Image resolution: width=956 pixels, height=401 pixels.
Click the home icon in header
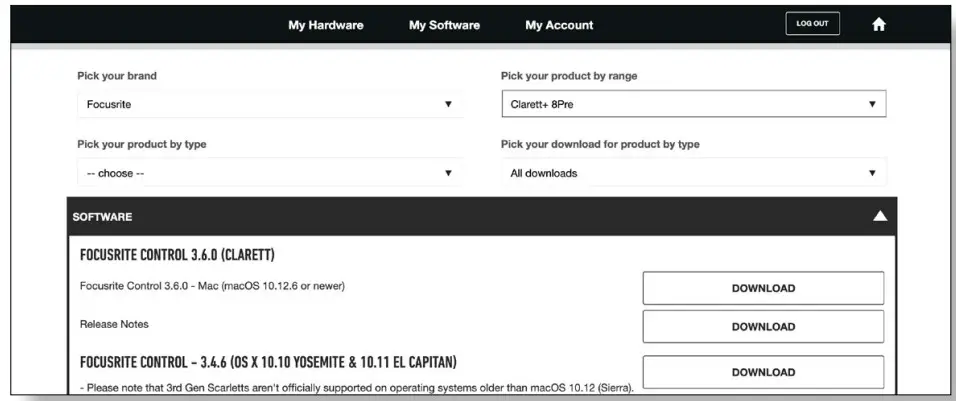click(879, 25)
